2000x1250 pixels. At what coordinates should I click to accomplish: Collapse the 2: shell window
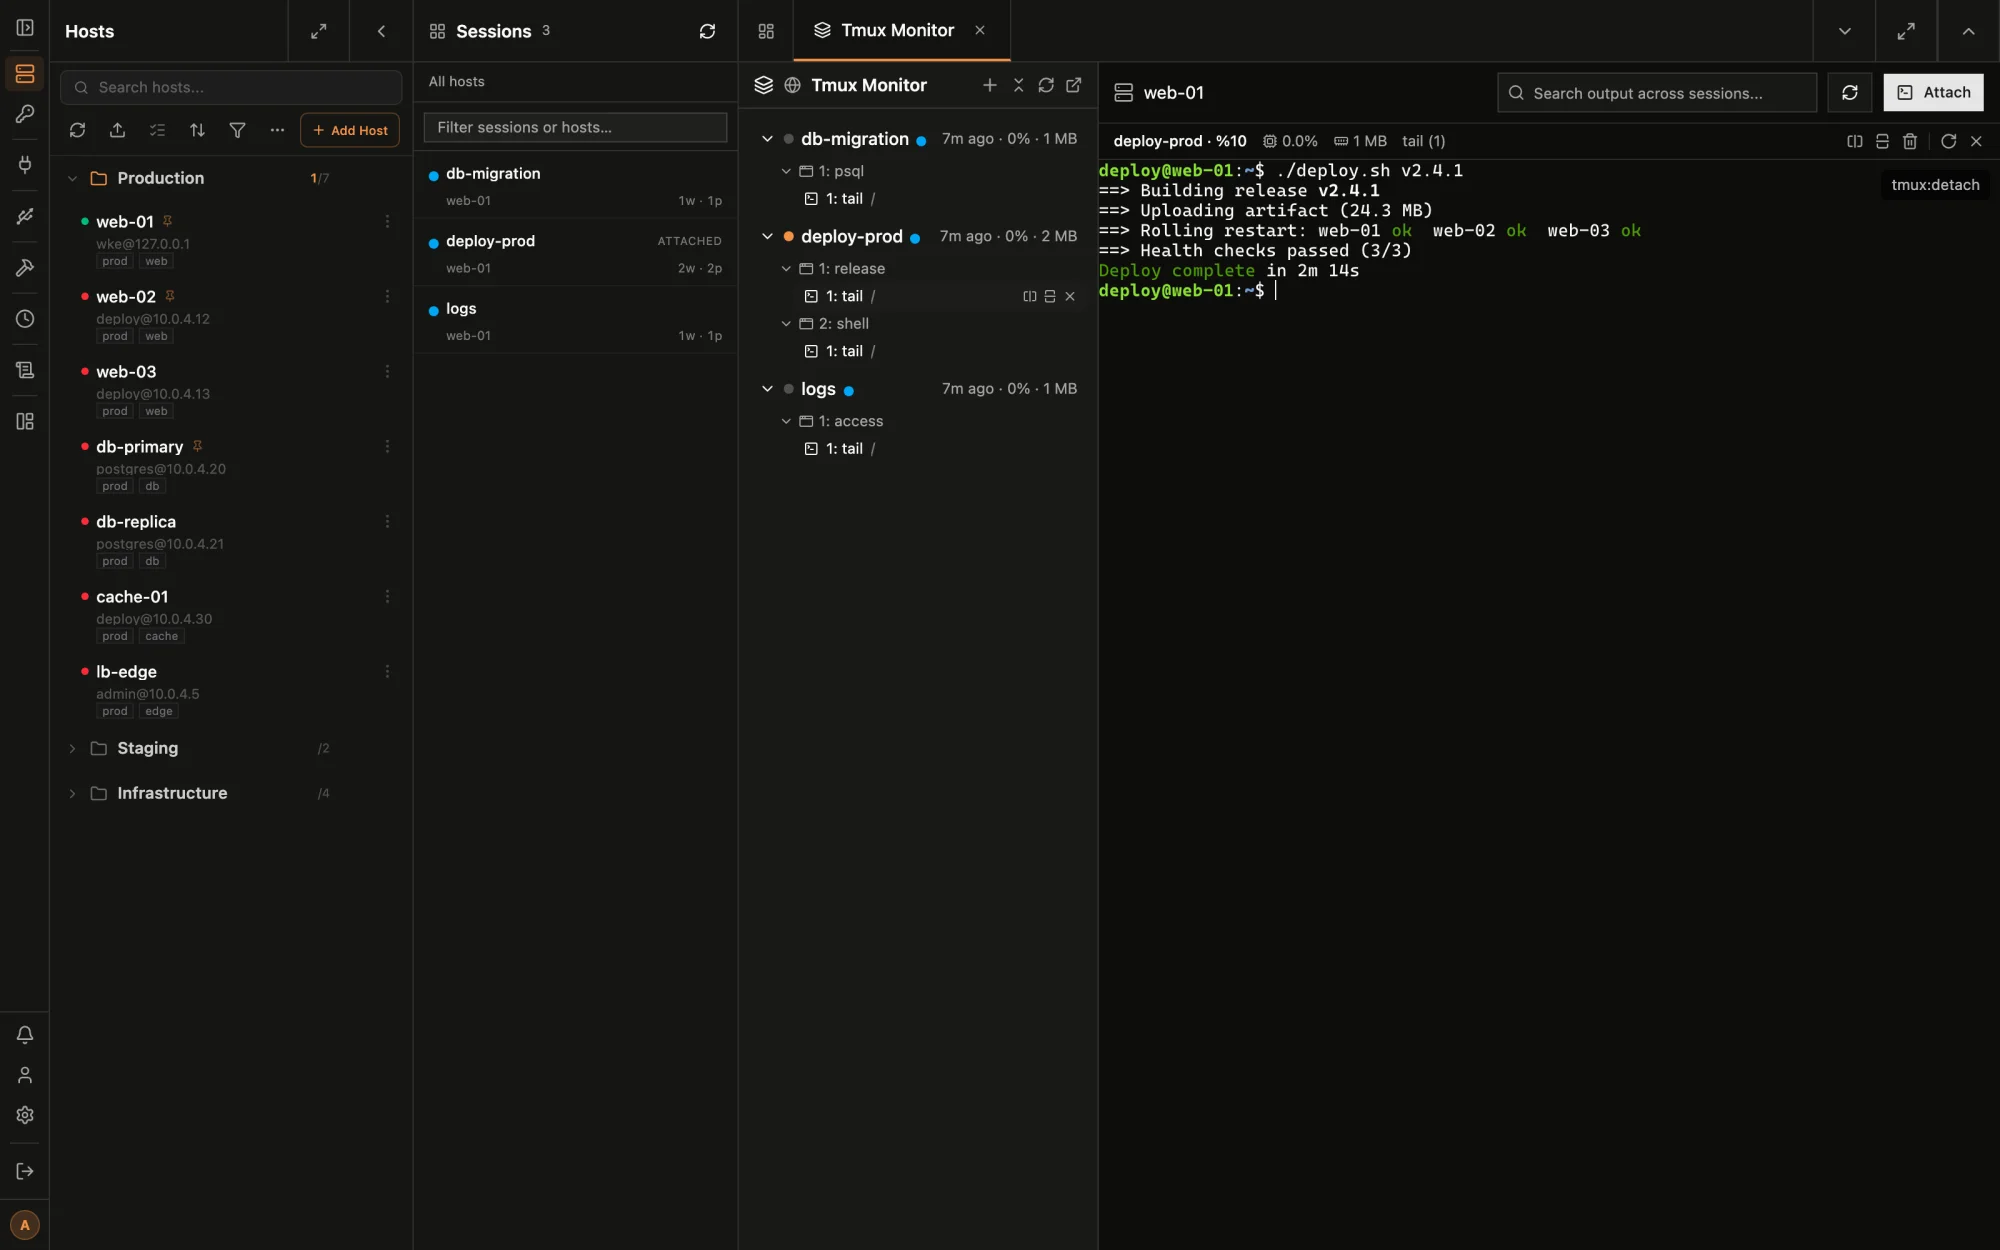(786, 324)
